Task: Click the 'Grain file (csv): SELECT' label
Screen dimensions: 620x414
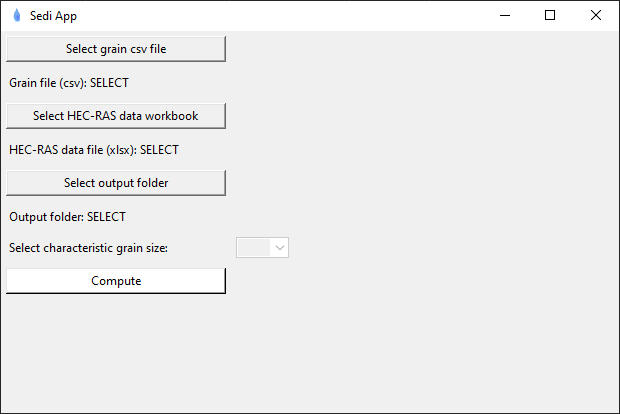Action: tap(69, 83)
